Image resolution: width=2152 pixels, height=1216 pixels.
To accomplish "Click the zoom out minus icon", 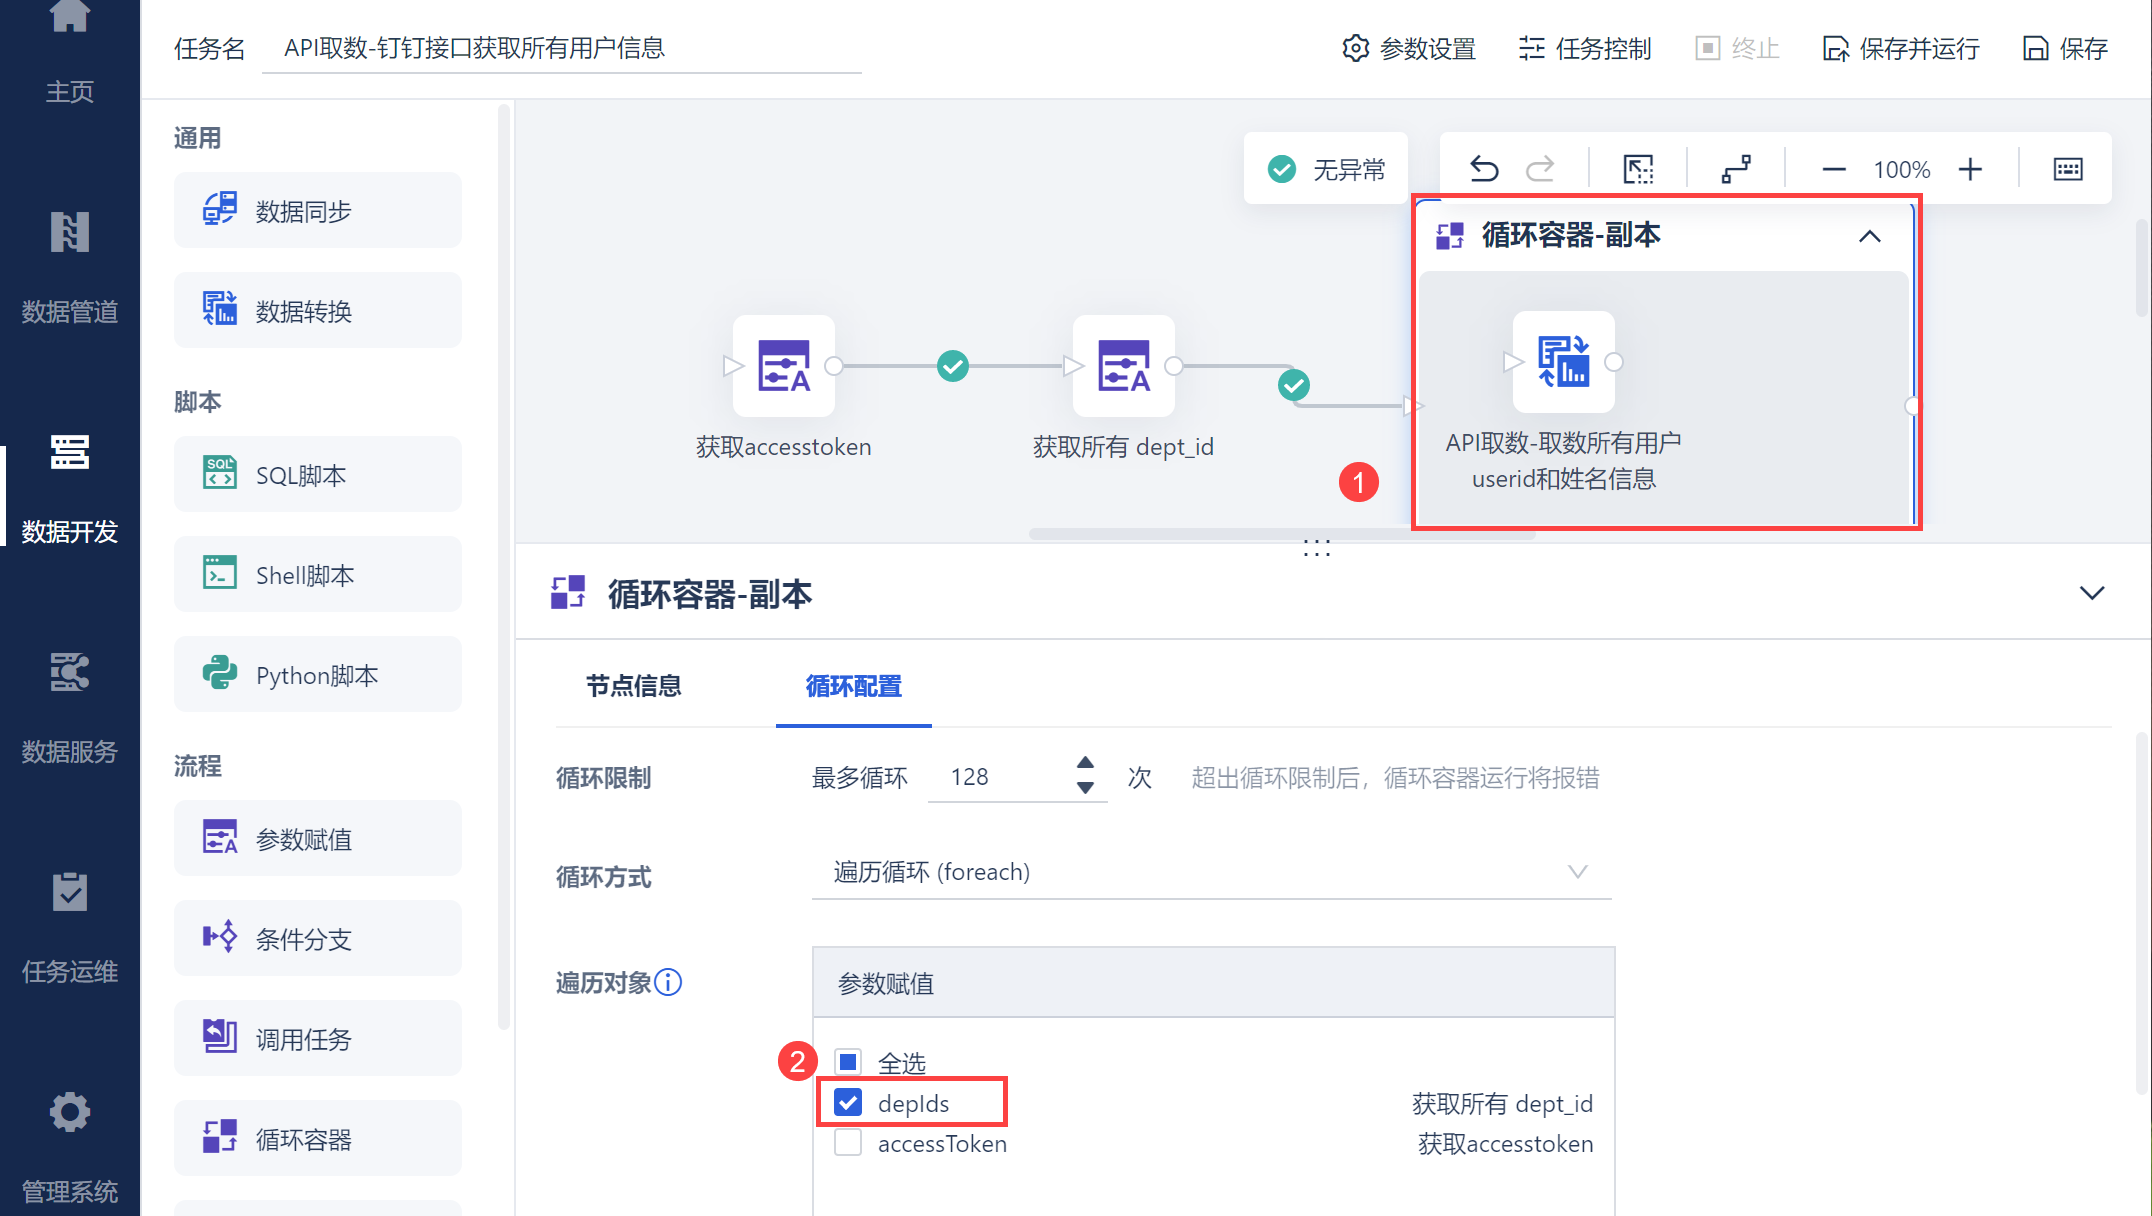I will tap(1833, 169).
